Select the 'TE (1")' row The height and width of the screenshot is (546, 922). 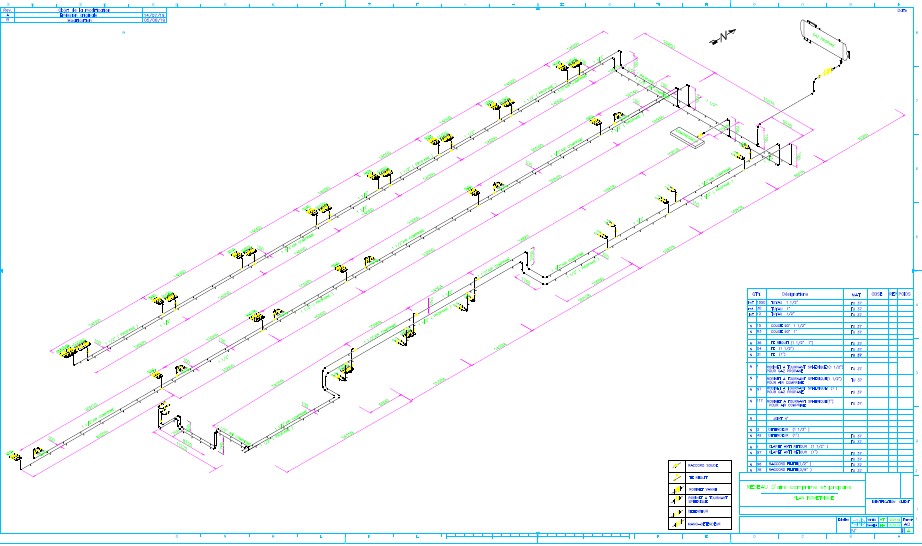[830, 354]
